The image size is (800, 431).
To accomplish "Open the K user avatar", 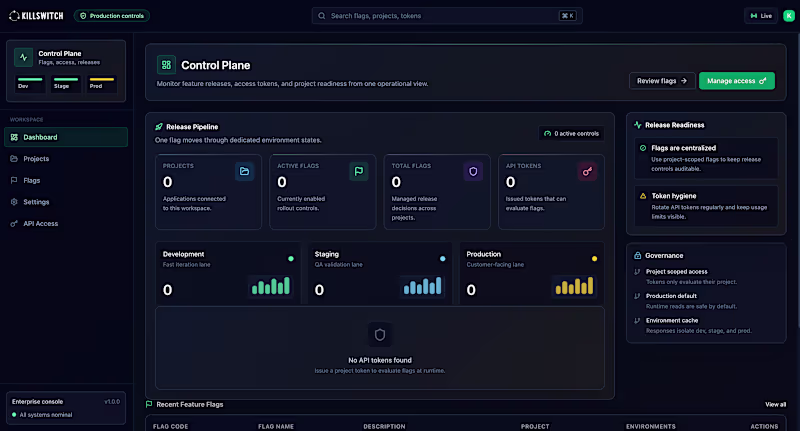I will point(789,16).
